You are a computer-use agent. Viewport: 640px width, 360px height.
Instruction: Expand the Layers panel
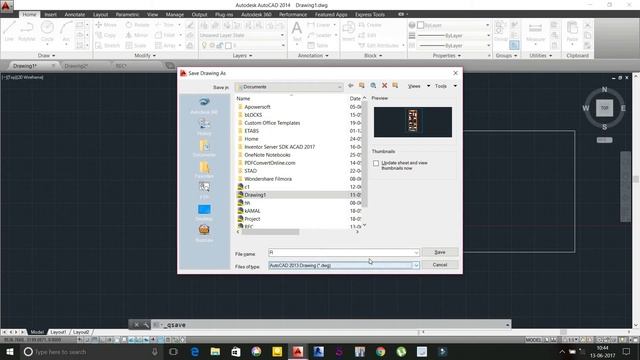click(242, 56)
